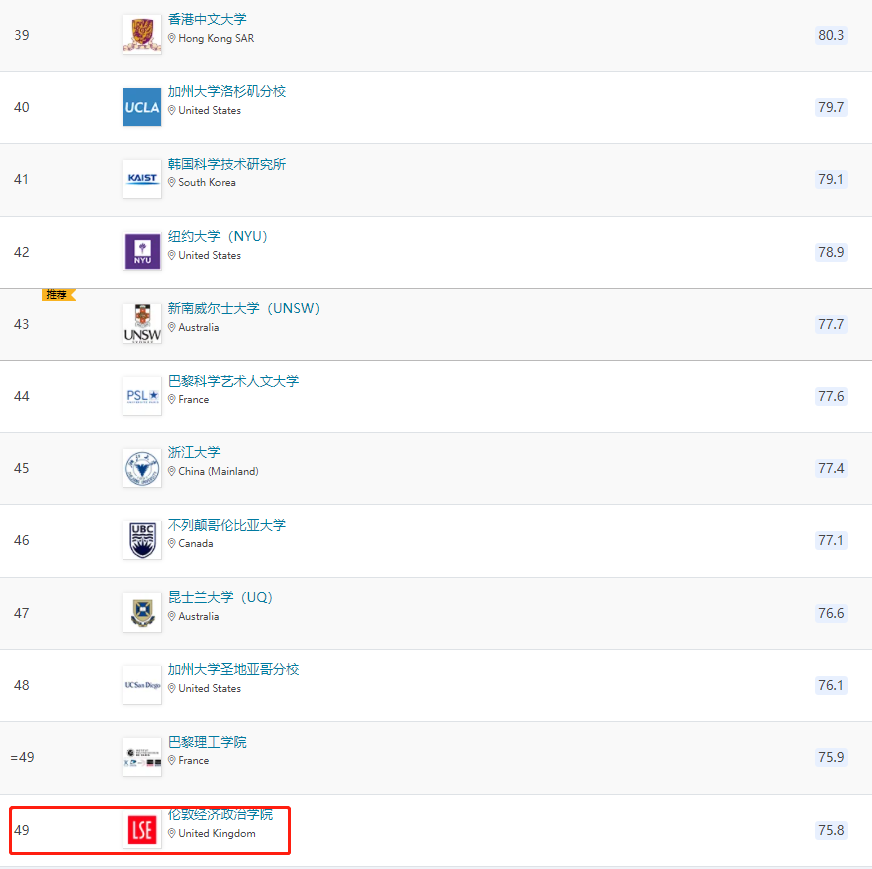
Task: Open 加州大学洛杉矶分校 university page
Action: coord(227,91)
